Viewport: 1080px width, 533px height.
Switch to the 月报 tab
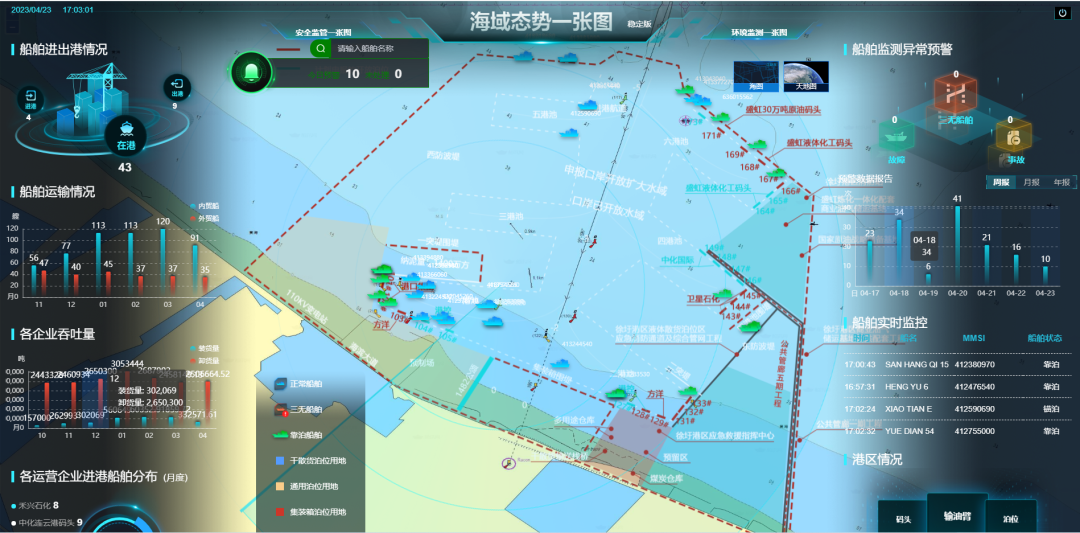tap(1031, 182)
